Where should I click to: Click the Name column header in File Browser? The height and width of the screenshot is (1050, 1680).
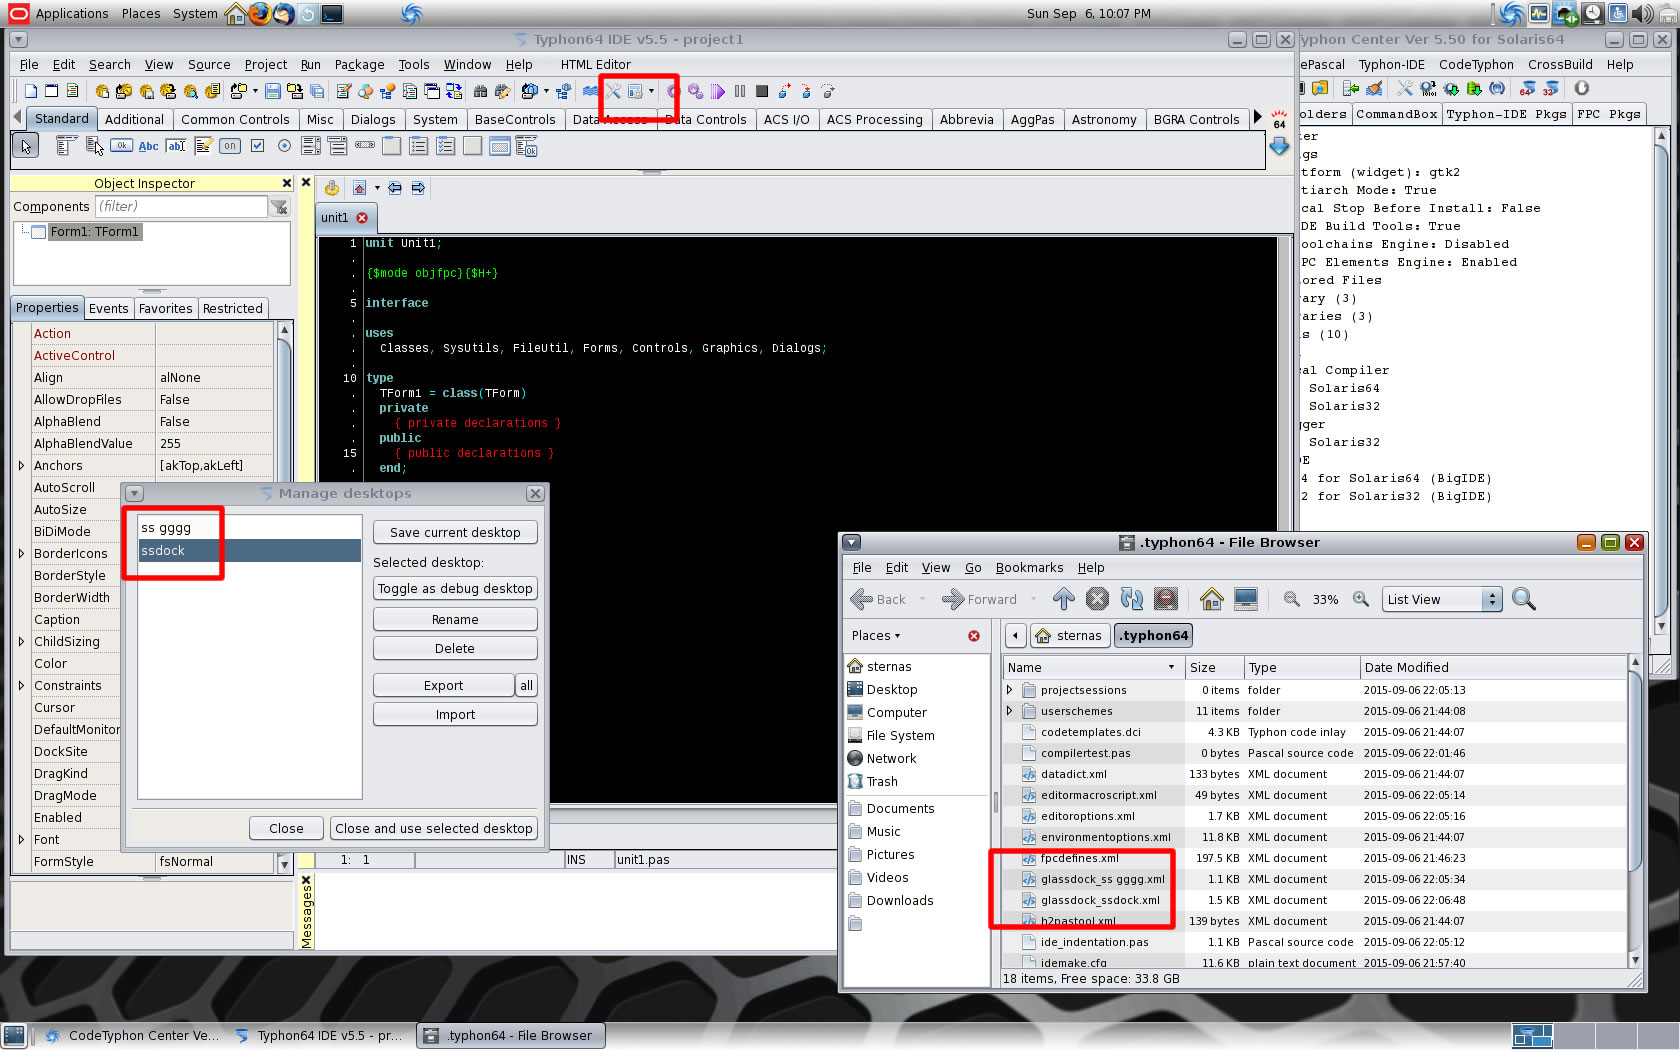(1094, 667)
